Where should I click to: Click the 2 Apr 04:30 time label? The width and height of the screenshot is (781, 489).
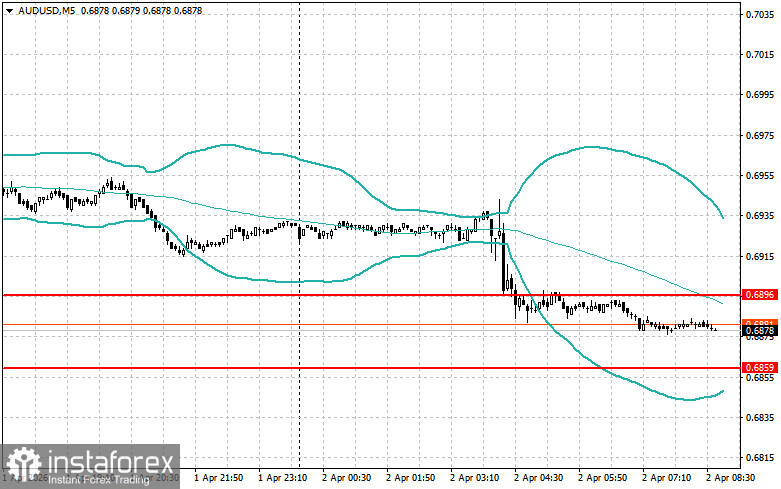[538, 478]
